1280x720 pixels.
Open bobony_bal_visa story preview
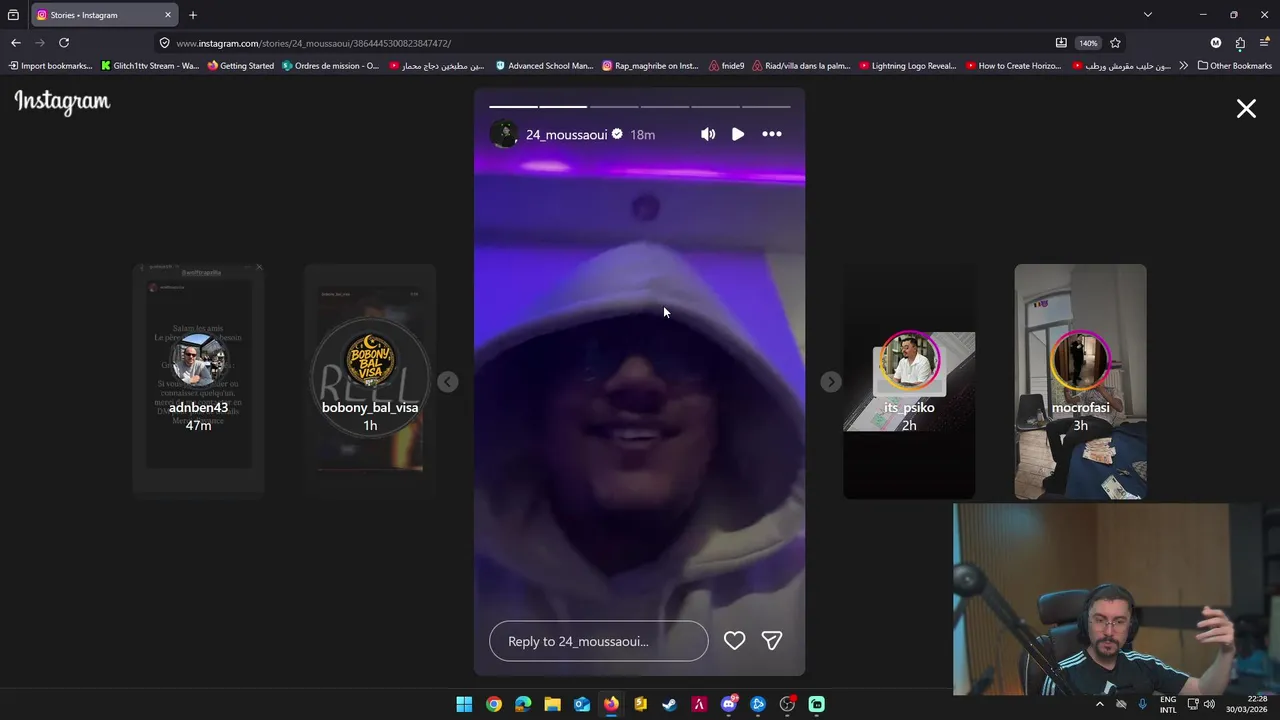click(x=370, y=380)
